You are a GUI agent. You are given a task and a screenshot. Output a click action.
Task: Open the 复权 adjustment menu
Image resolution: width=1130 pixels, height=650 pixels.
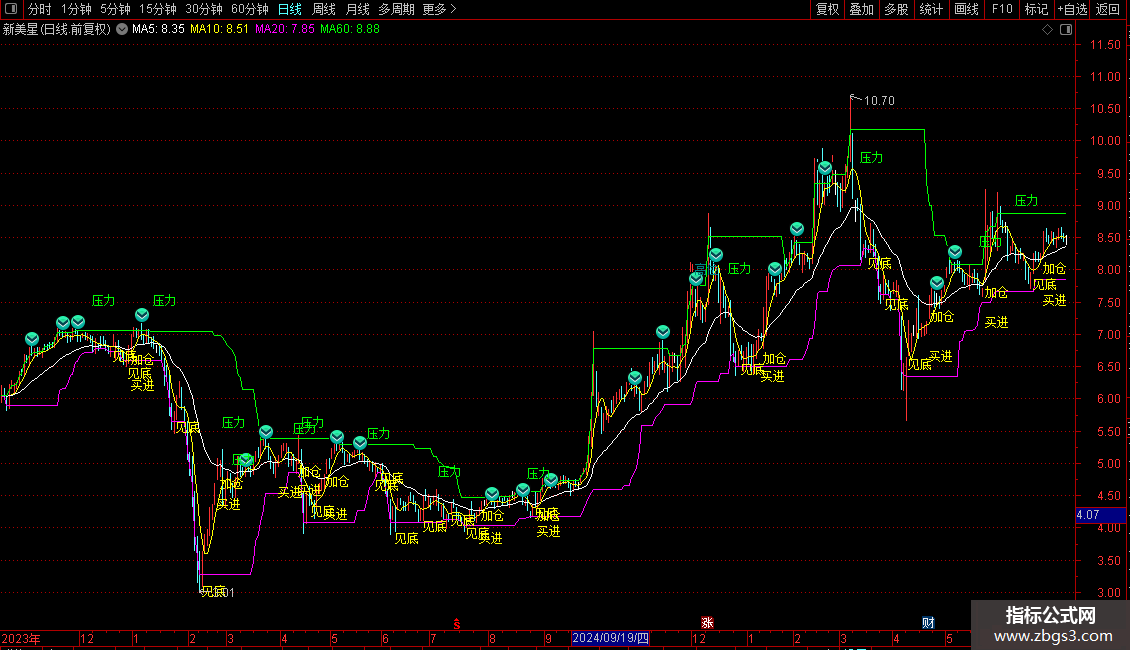click(827, 9)
